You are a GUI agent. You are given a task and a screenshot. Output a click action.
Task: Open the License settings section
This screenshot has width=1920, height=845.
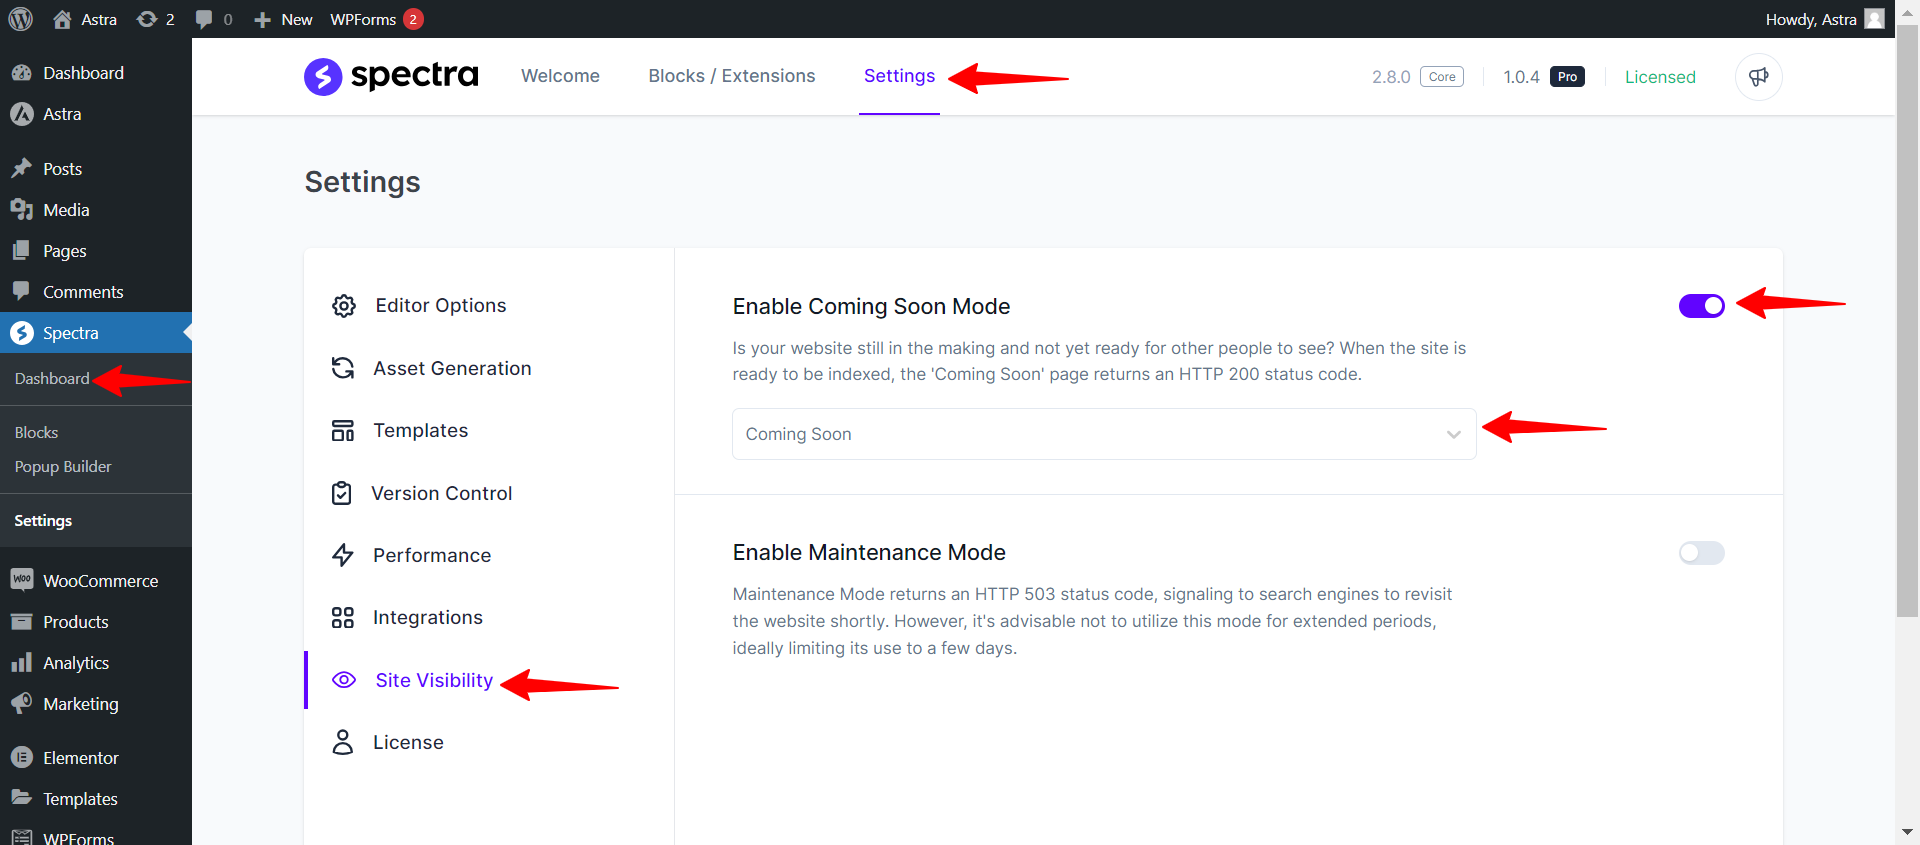click(408, 742)
